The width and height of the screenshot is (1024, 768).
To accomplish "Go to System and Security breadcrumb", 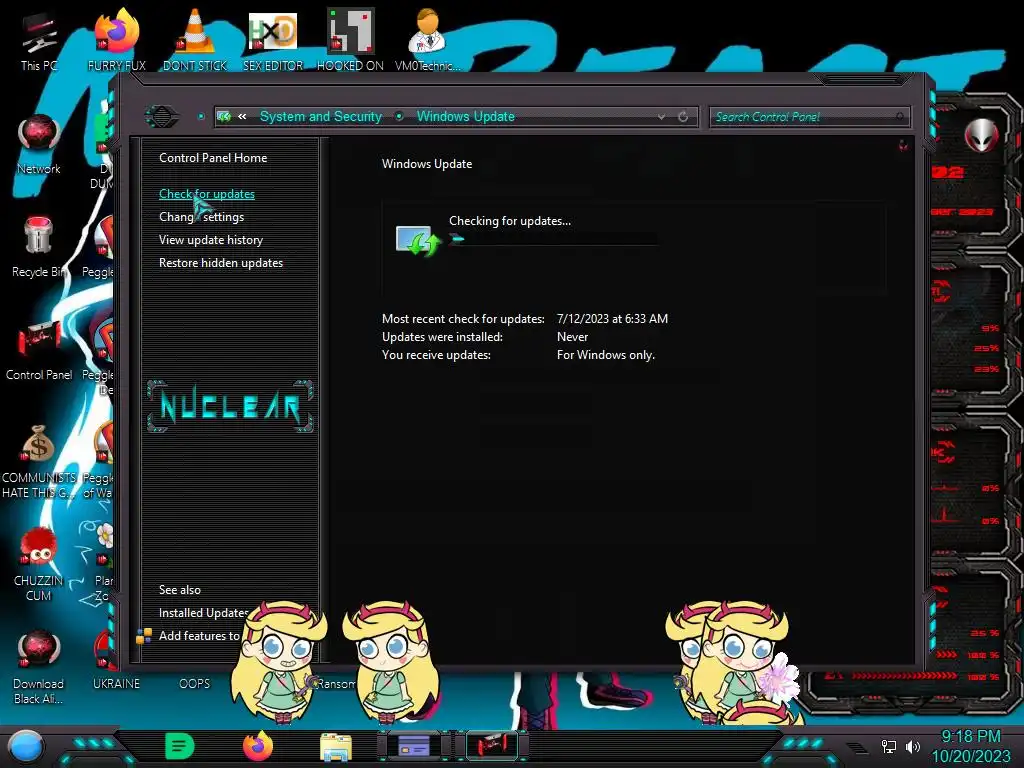I will click(321, 116).
